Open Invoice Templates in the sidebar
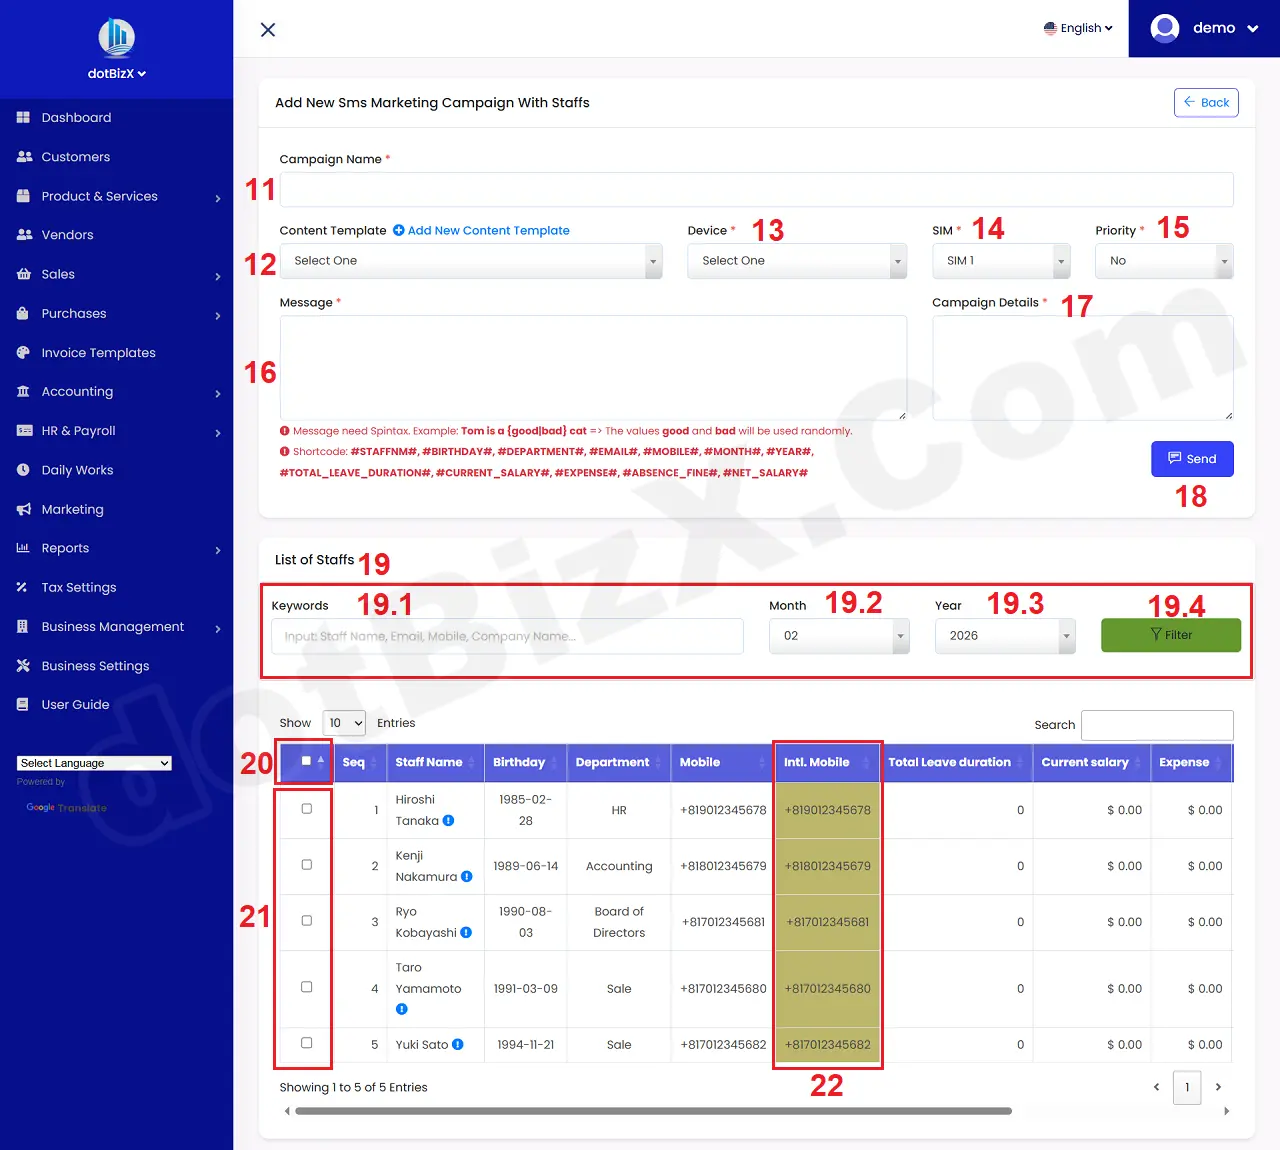This screenshot has width=1280, height=1150. tap(98, 352)
